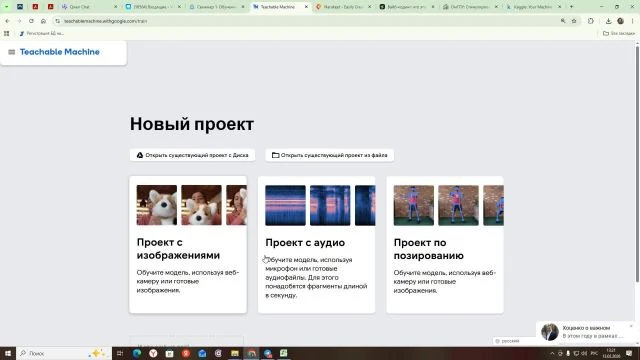Open the page zoom icon in address bar
This screenshot has width=640, height=360.
(563, 21)
